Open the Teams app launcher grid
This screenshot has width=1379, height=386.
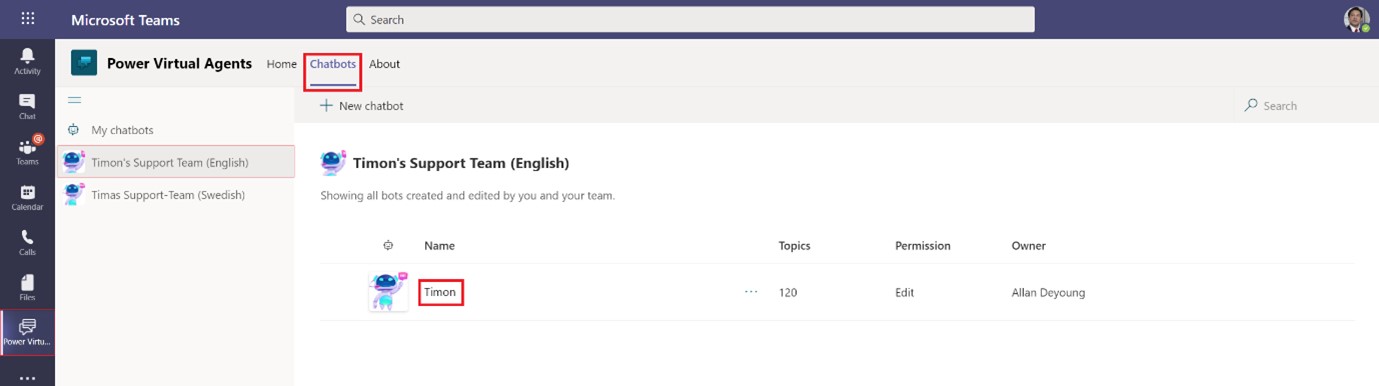point(27,19)
